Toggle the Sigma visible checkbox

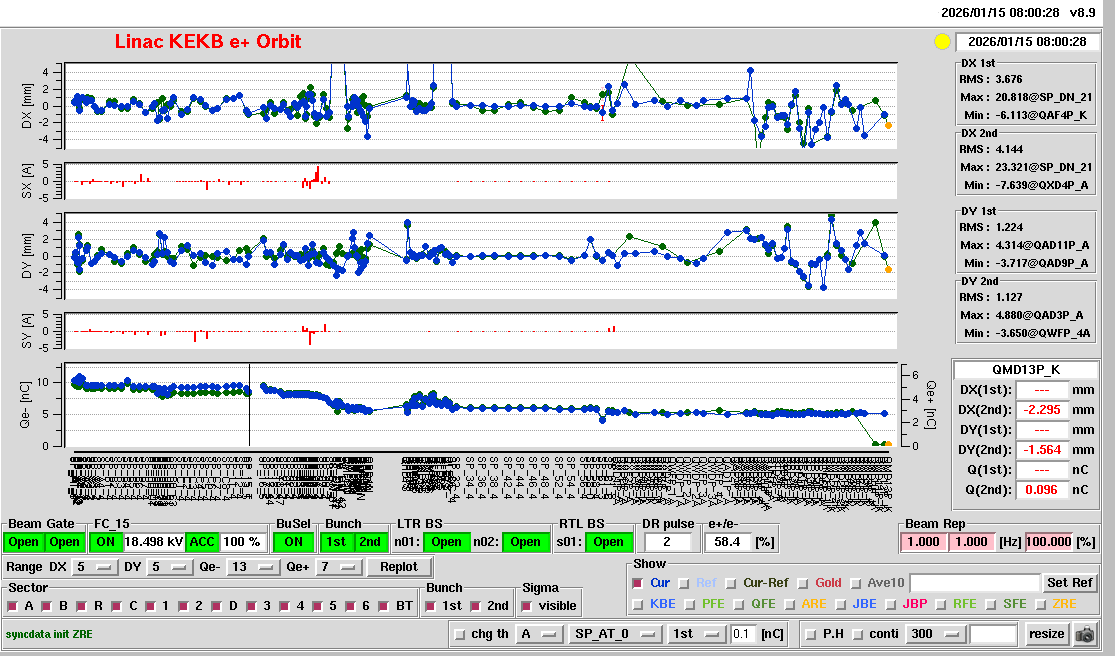pyautogui.click(x=527, y=606)
